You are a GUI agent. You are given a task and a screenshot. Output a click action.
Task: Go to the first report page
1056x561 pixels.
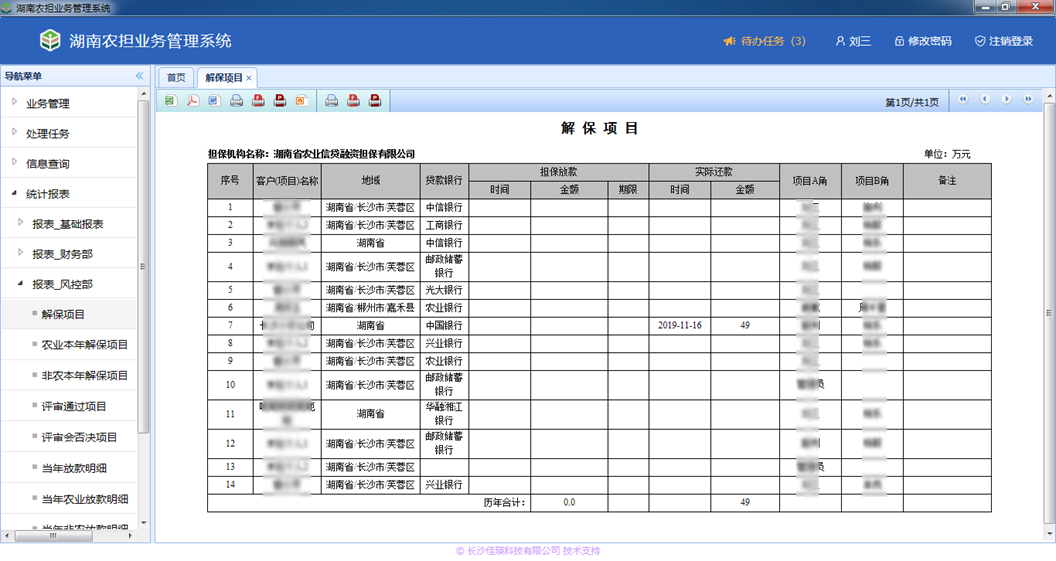(x=963, y=100)
